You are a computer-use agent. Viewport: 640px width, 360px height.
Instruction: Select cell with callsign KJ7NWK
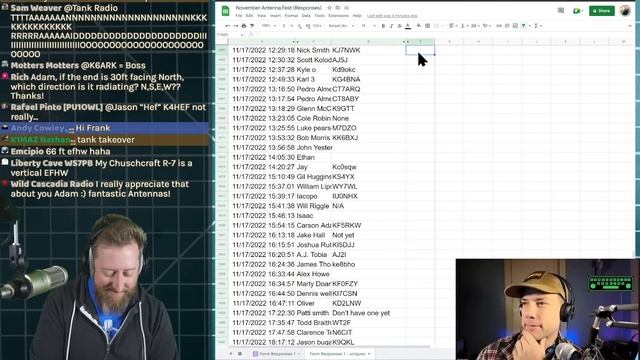point(369,50)
